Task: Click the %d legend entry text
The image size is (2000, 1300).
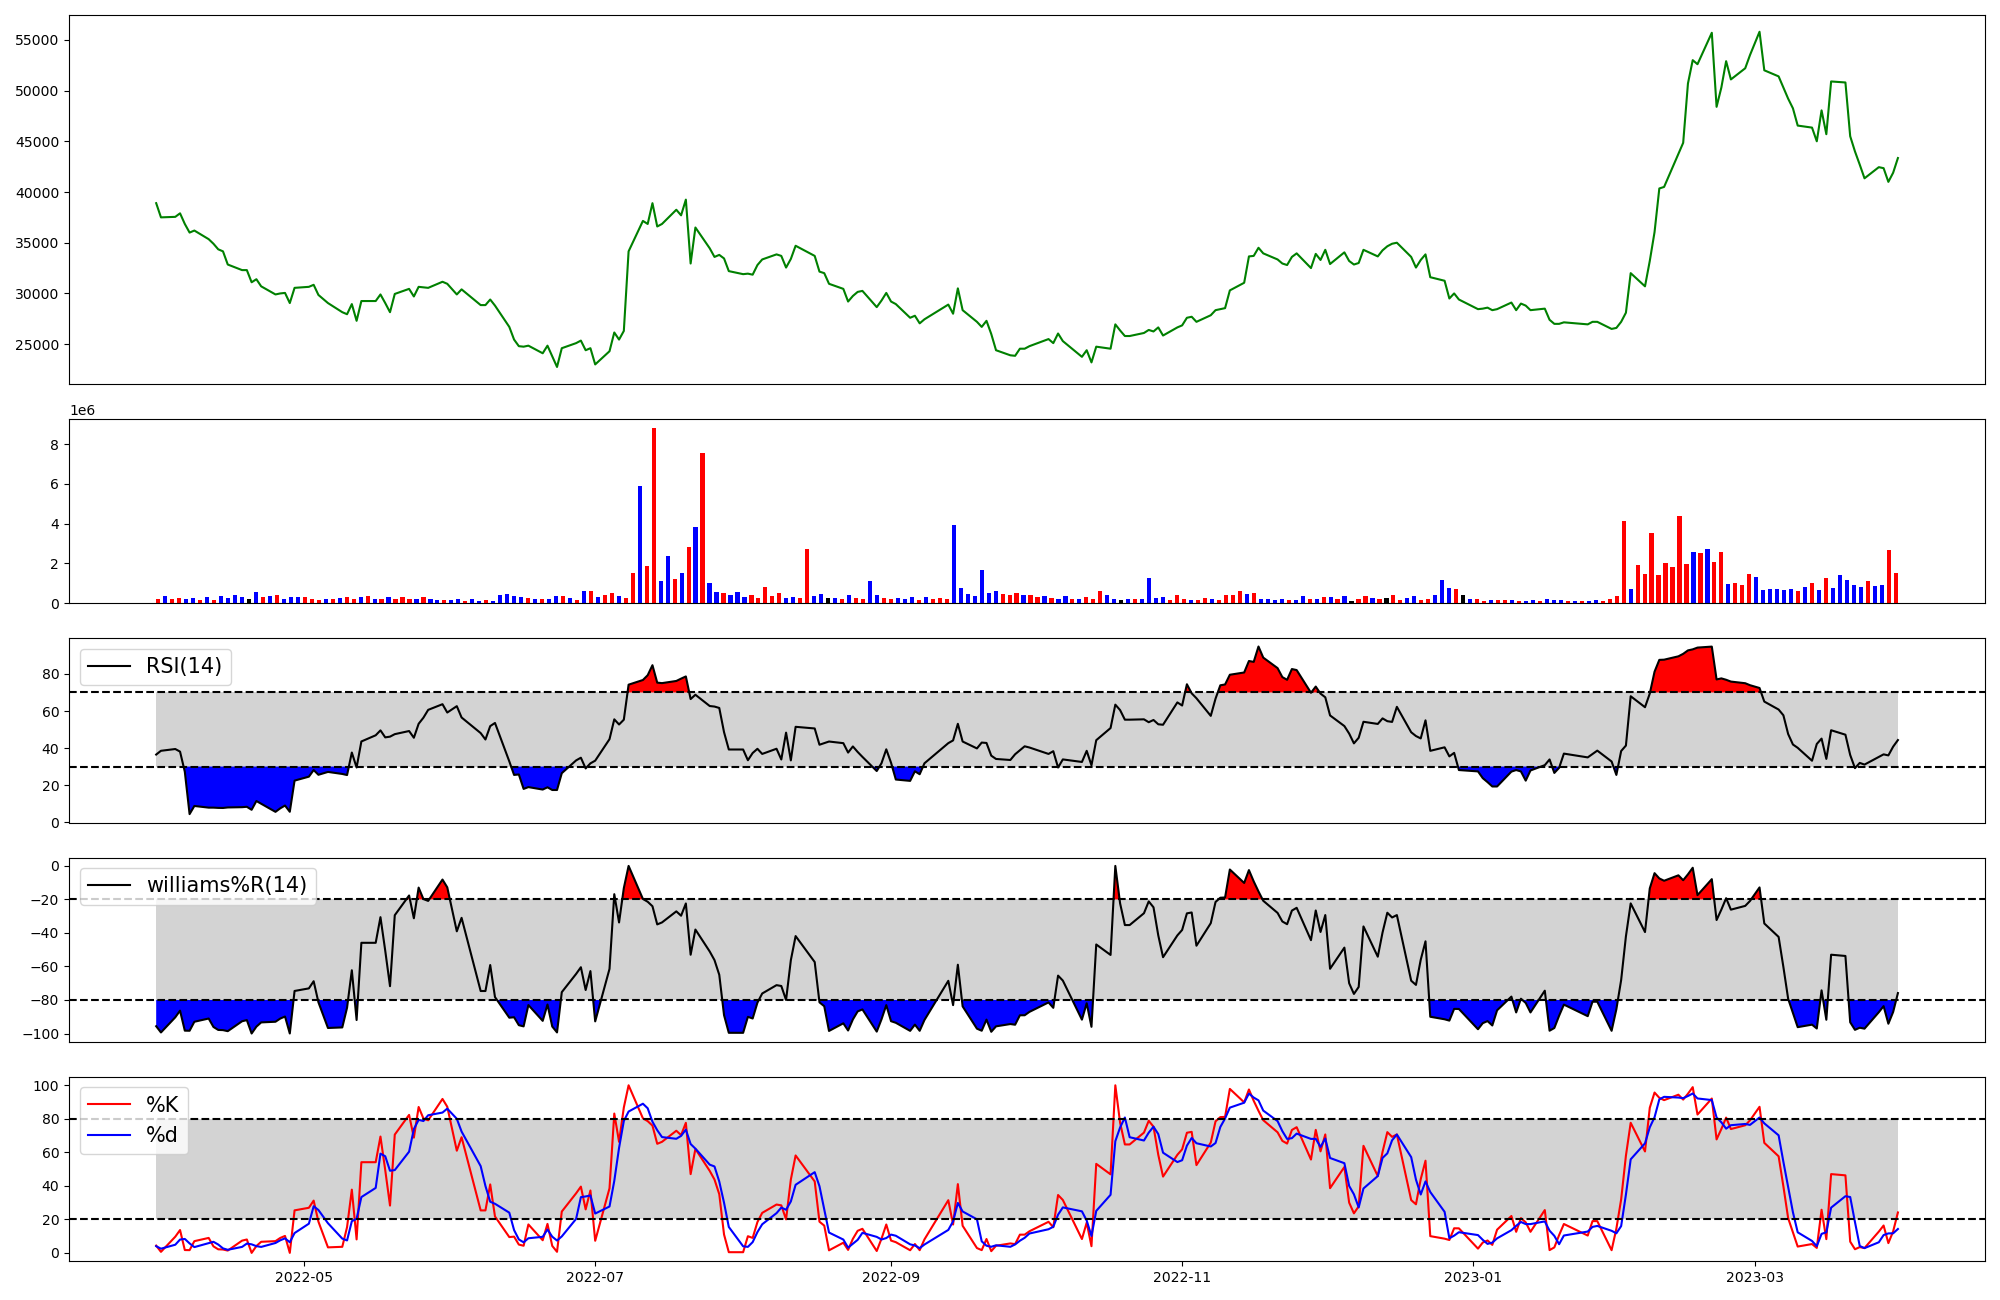Action: [x=162, y=1135]
